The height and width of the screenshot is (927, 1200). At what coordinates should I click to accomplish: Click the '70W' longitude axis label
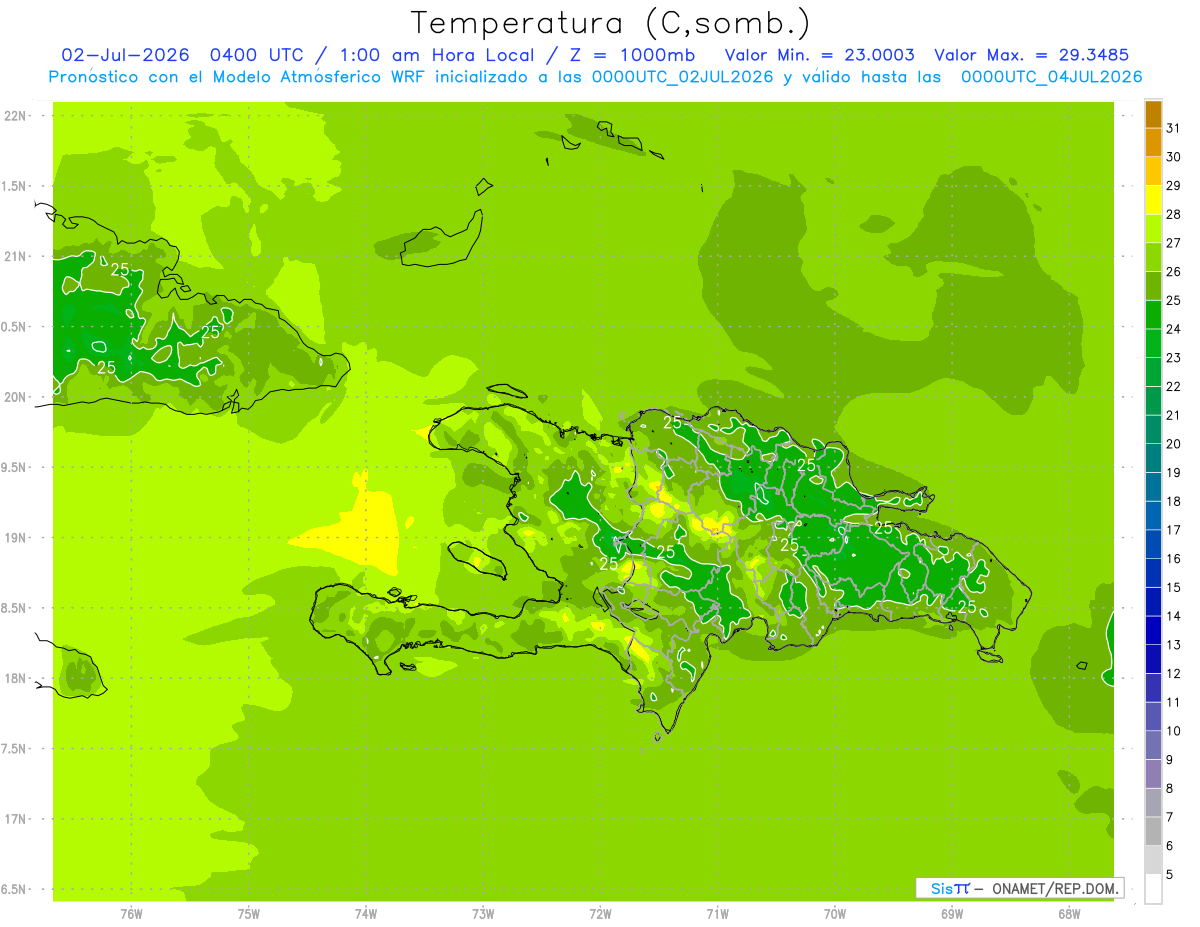click(835, 913)
